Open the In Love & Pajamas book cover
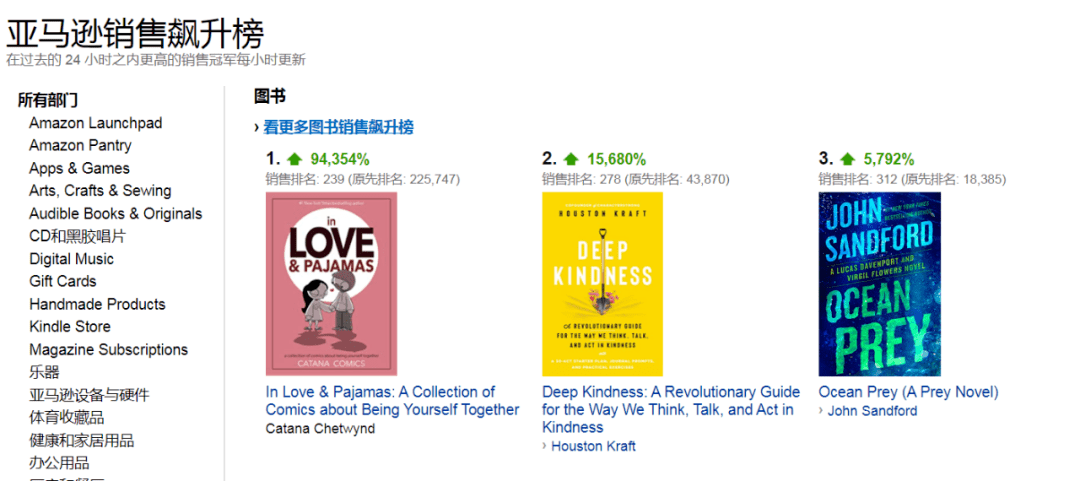This screenshot has height=481, width=1080. (x=331, y=284)
